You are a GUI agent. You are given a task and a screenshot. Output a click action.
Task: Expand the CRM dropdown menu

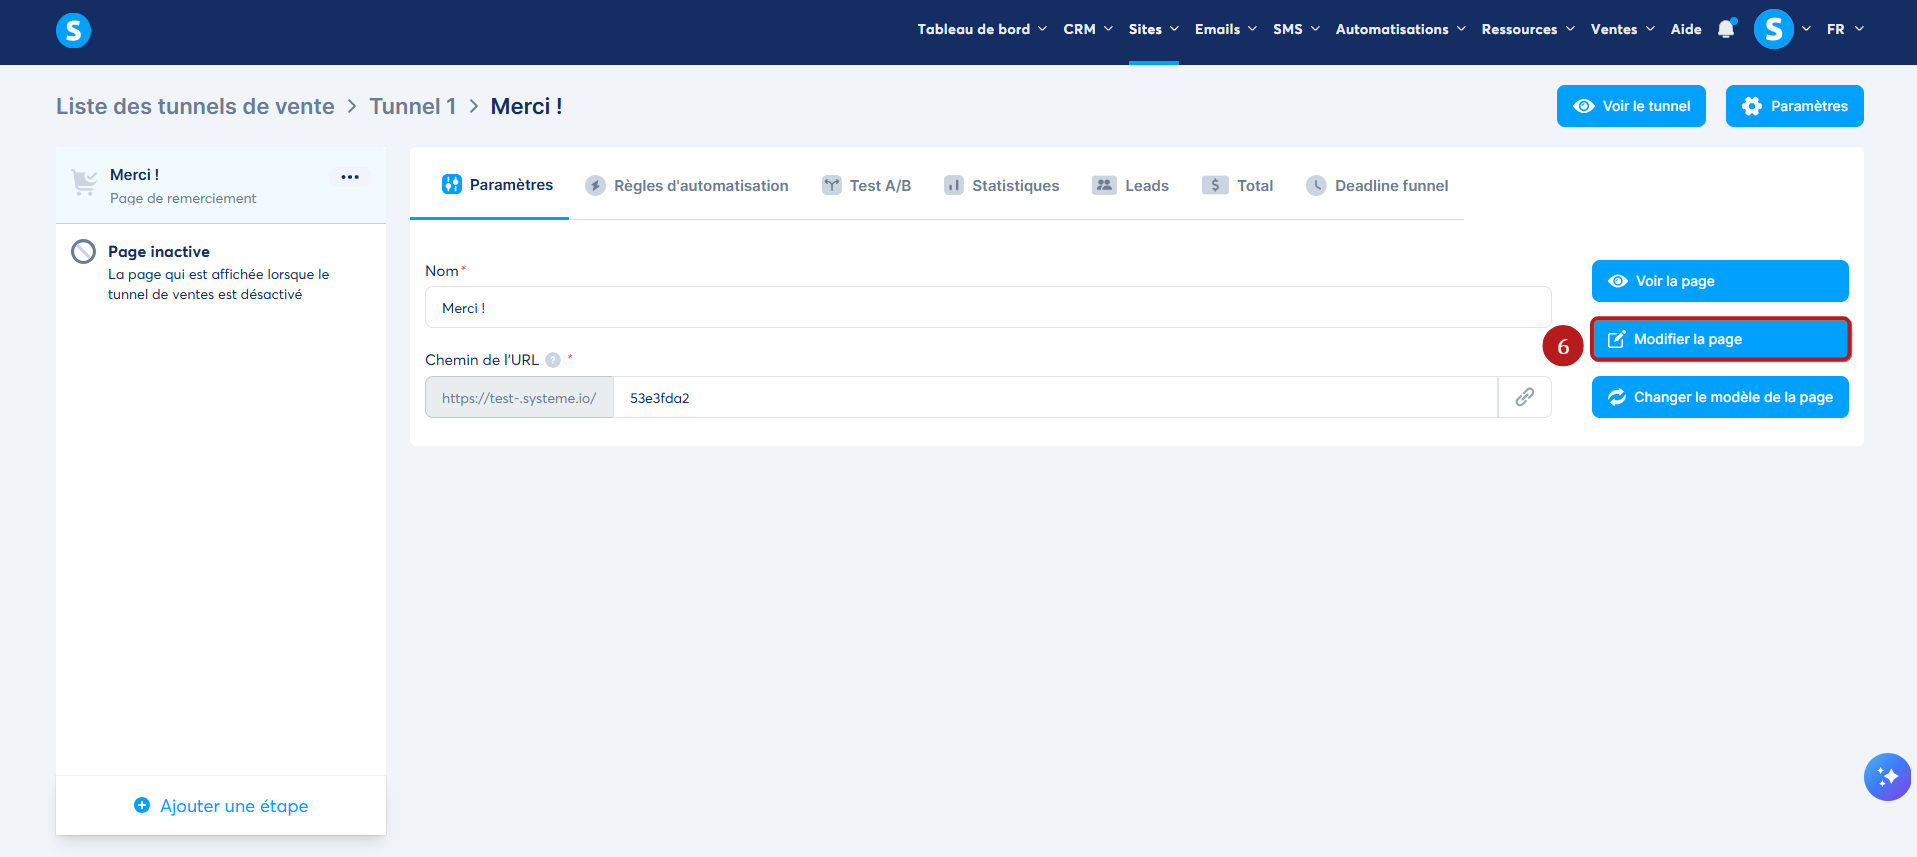pos(1088,29)
